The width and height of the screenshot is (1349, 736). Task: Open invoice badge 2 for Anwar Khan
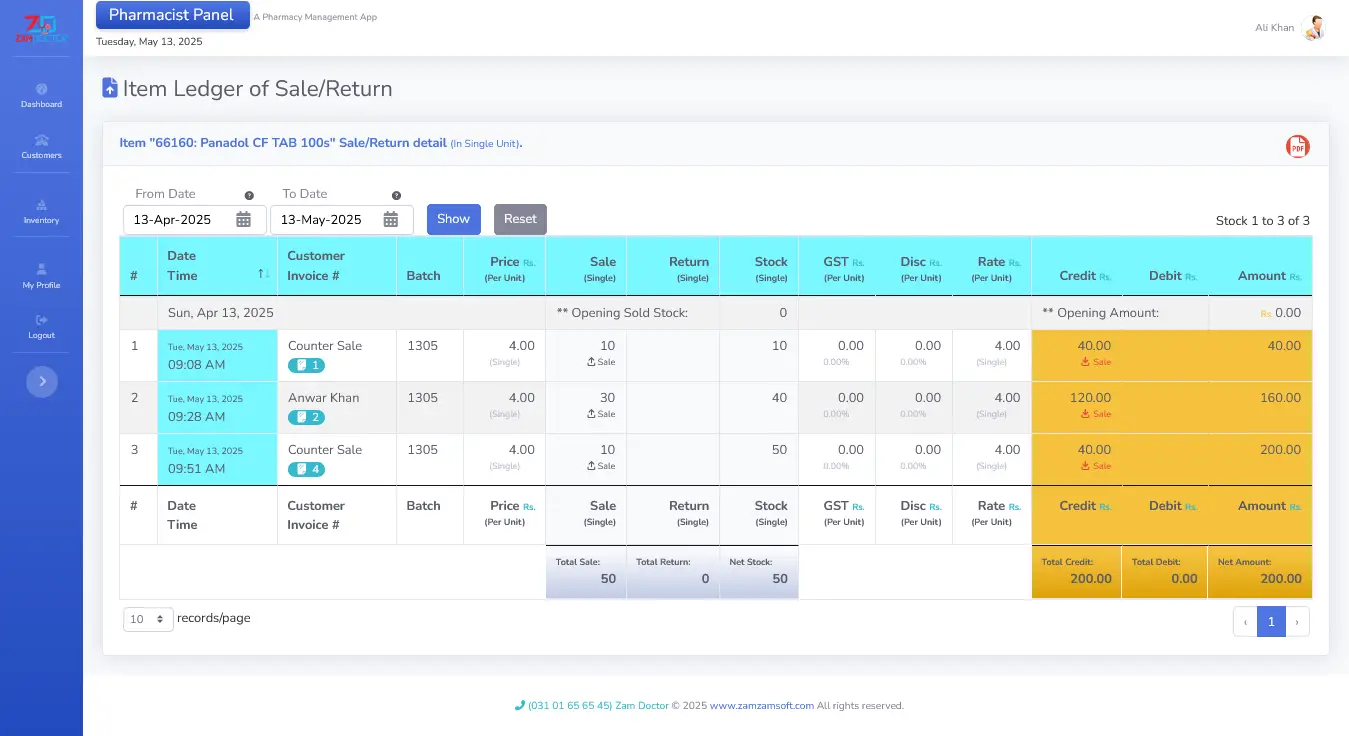(306, 418)
